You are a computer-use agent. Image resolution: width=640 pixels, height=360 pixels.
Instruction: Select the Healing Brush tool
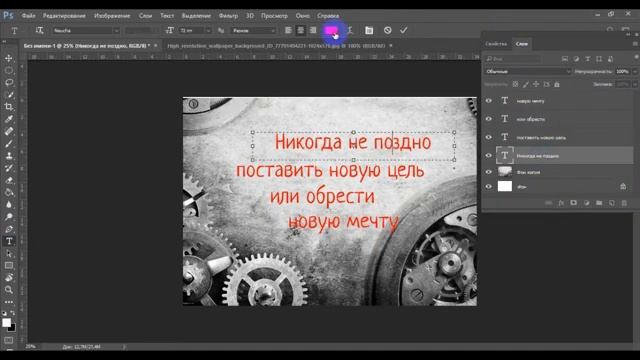(x=9, y=131)
